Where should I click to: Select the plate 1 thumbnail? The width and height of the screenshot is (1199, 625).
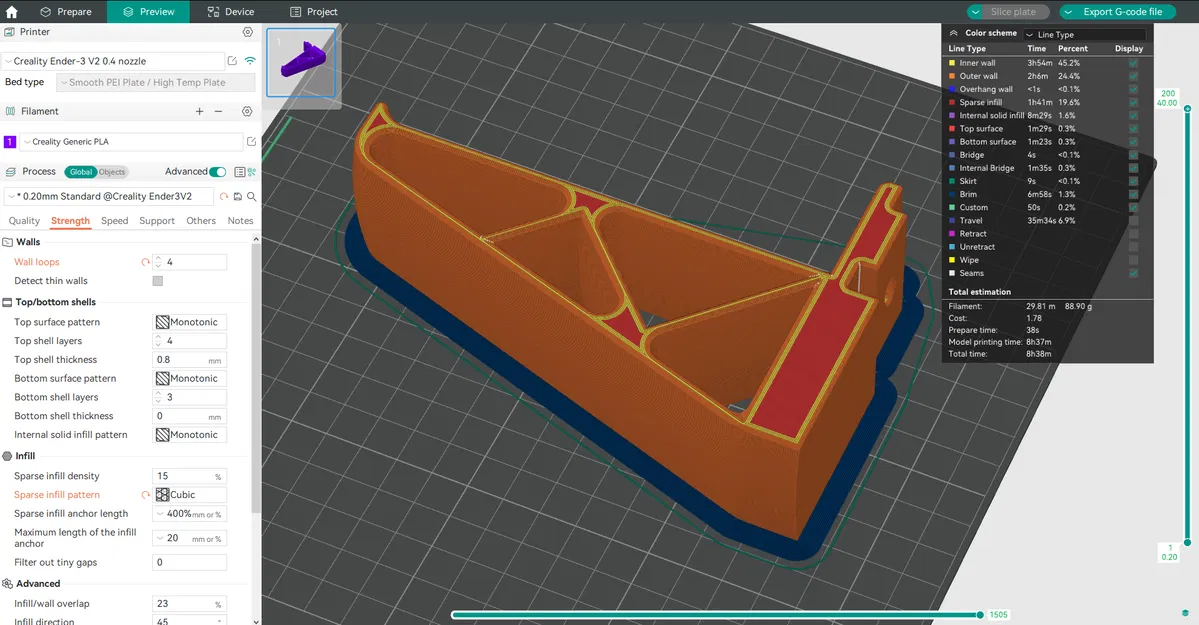(x=301, y=63)
